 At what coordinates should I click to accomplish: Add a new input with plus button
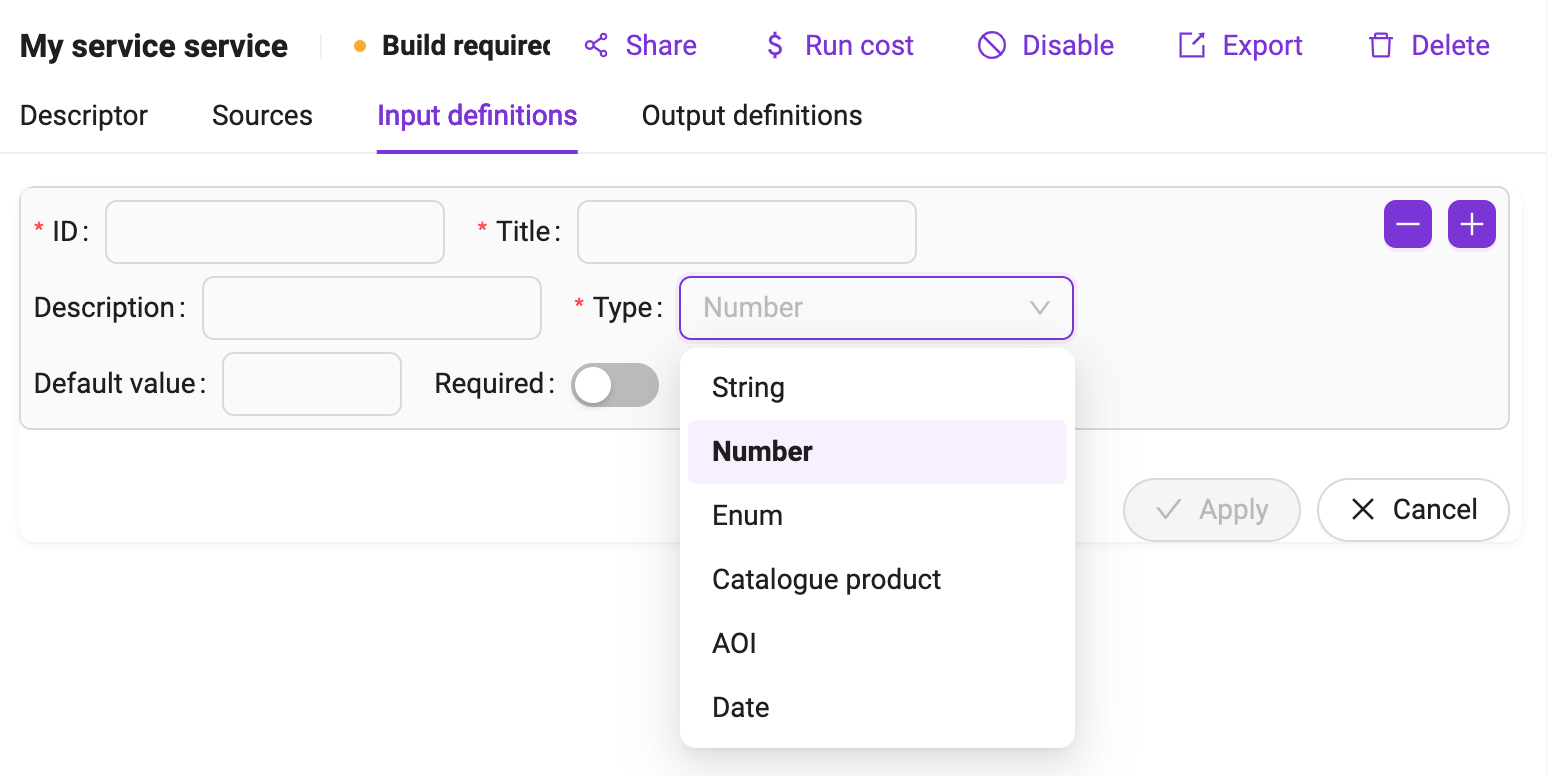(1472, 224)
